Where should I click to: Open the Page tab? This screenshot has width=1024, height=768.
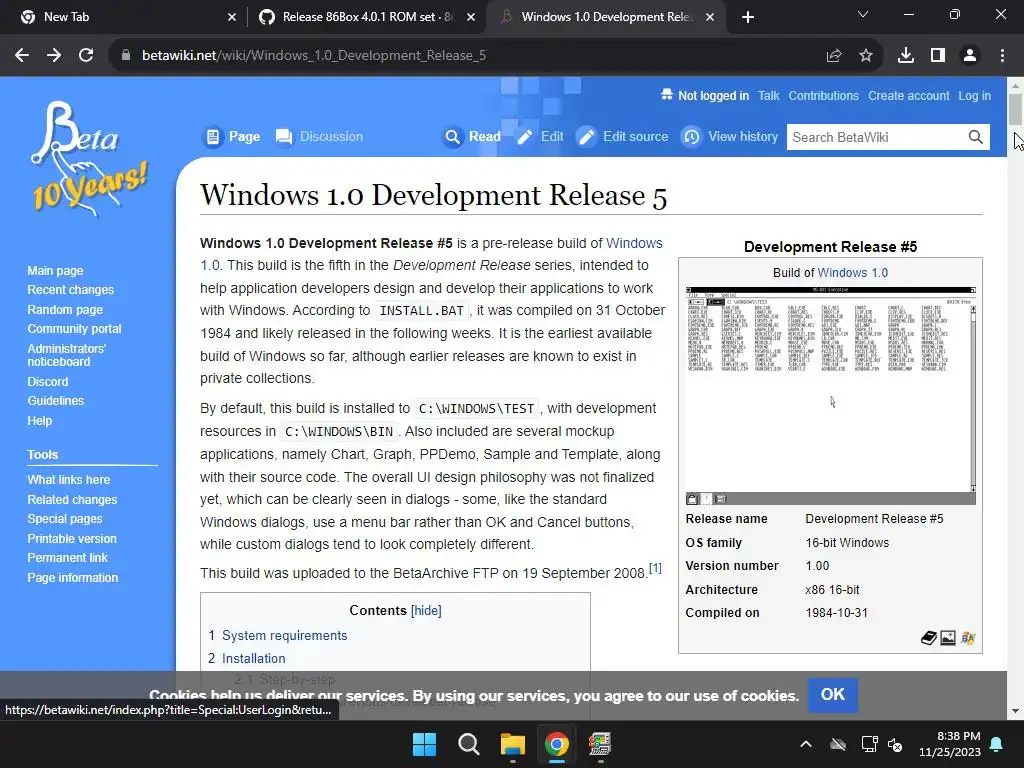(x=232, y=136)
